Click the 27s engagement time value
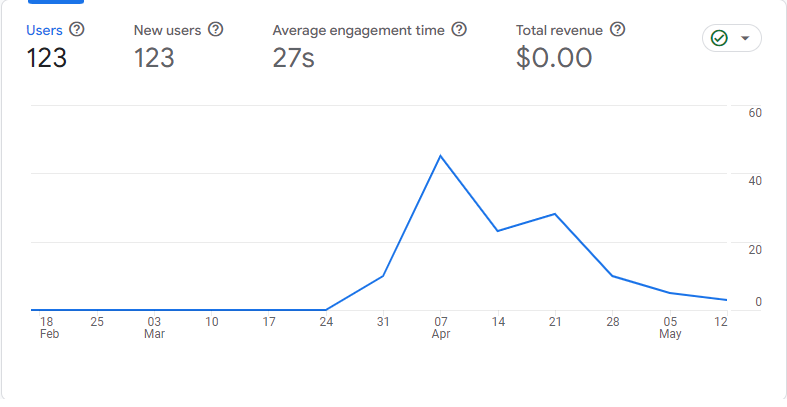 [293, 58]
